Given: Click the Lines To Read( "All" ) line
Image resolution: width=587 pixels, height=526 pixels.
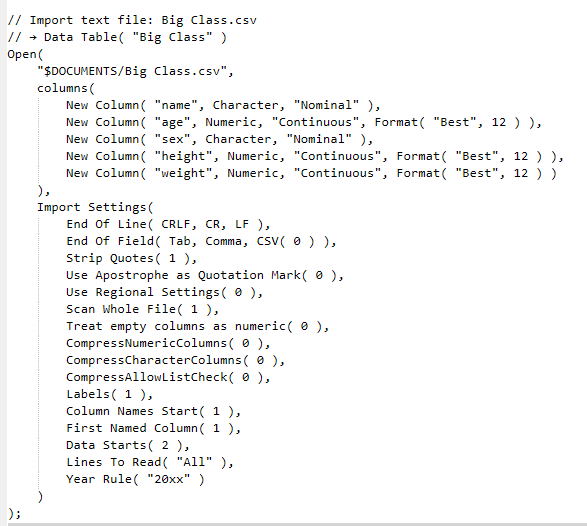Looking at the screenshot, I should click(150, 462).
